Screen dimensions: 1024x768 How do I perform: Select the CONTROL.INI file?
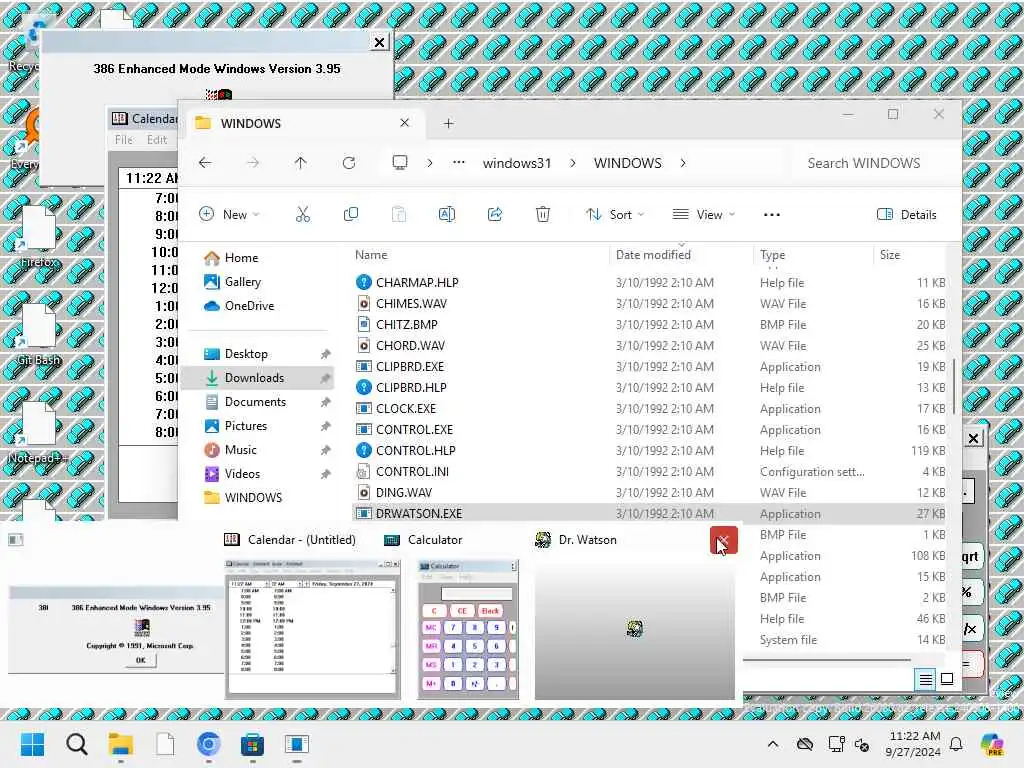coord(649,472)
